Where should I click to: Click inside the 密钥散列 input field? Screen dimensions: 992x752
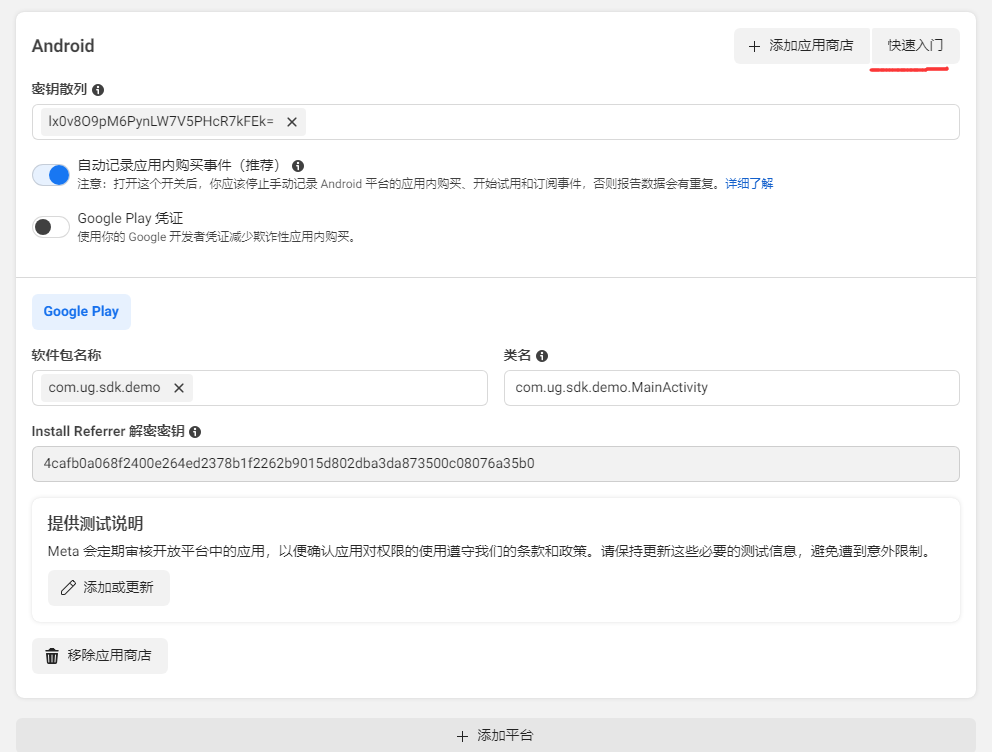point(600,122)
